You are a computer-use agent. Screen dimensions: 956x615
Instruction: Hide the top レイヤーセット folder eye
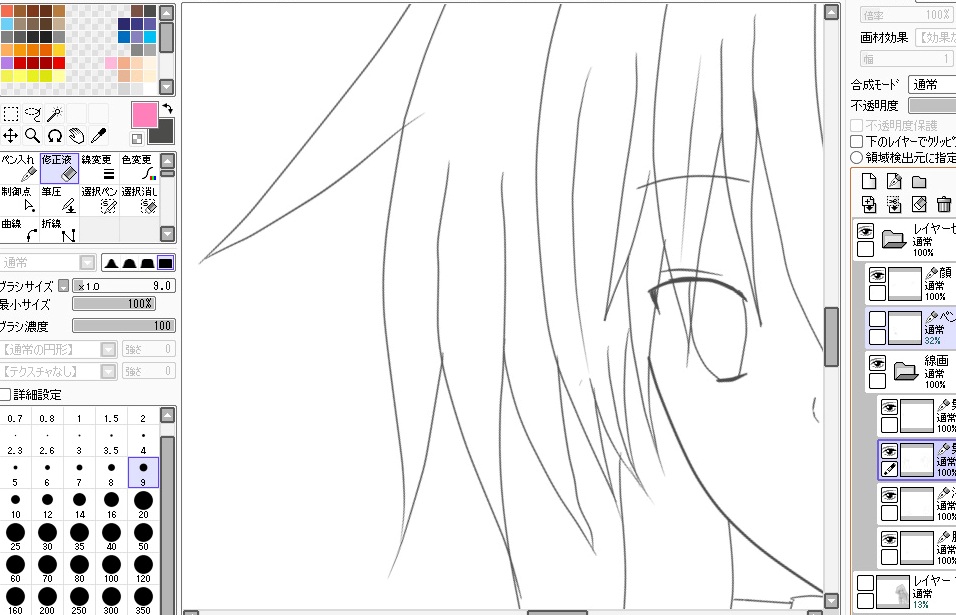(865, 231)
